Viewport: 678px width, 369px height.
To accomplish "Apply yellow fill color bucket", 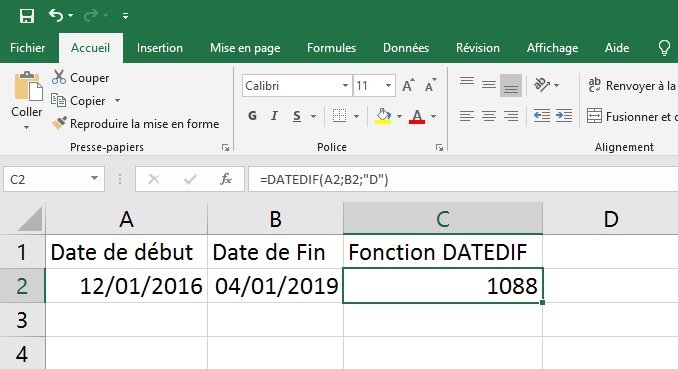I will (x=383, y=116).
